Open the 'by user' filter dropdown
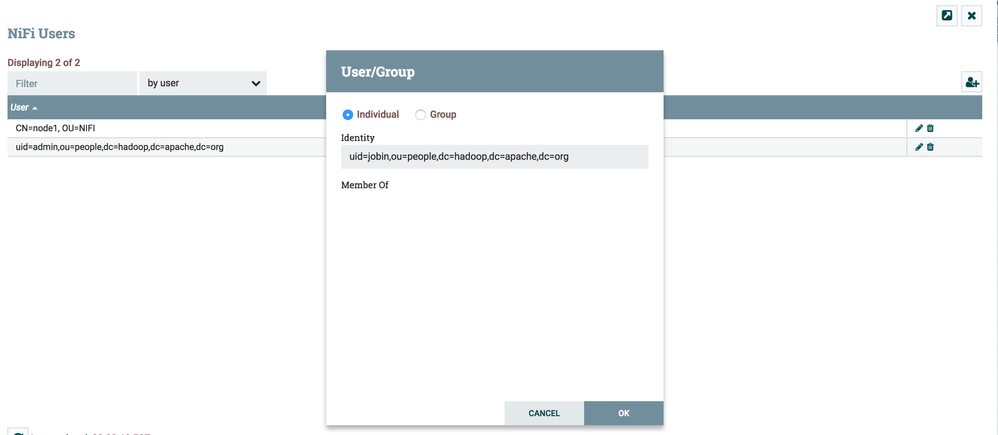The width and height of the screenshot is (998, 435). (x=203, y=83)
